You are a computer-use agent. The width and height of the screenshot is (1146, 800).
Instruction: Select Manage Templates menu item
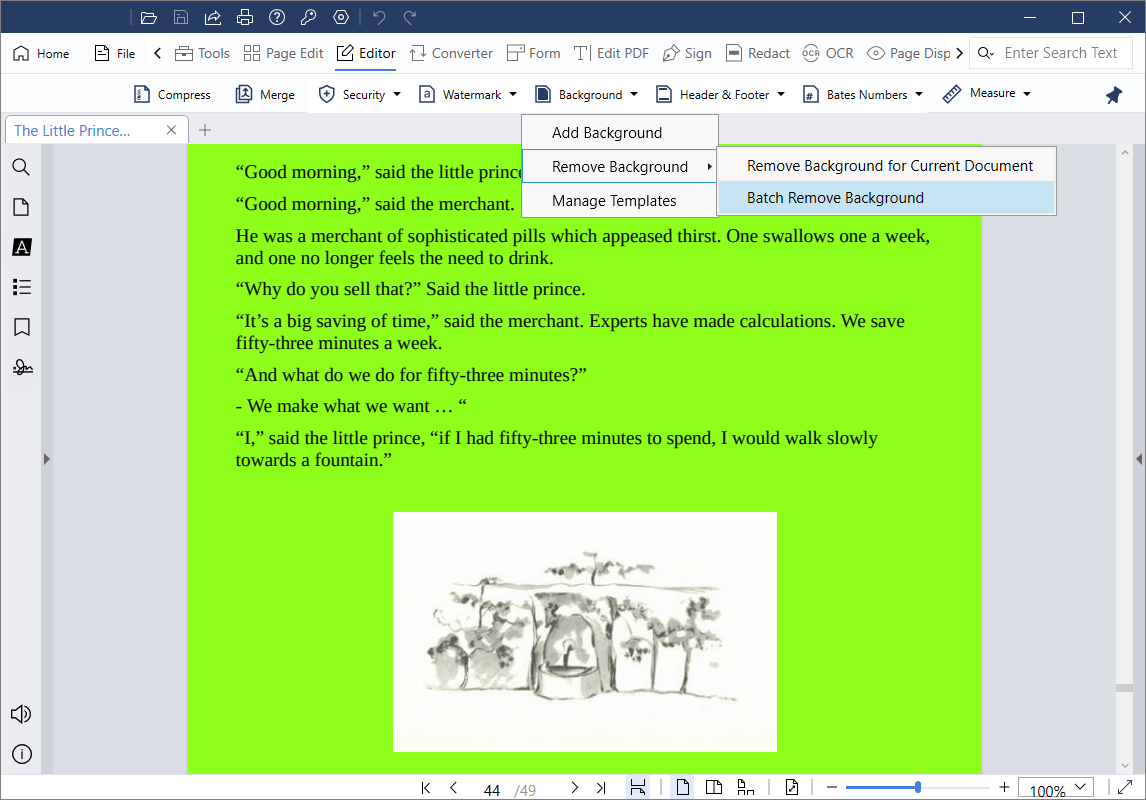pyautogui.click(x=620, y=201)
